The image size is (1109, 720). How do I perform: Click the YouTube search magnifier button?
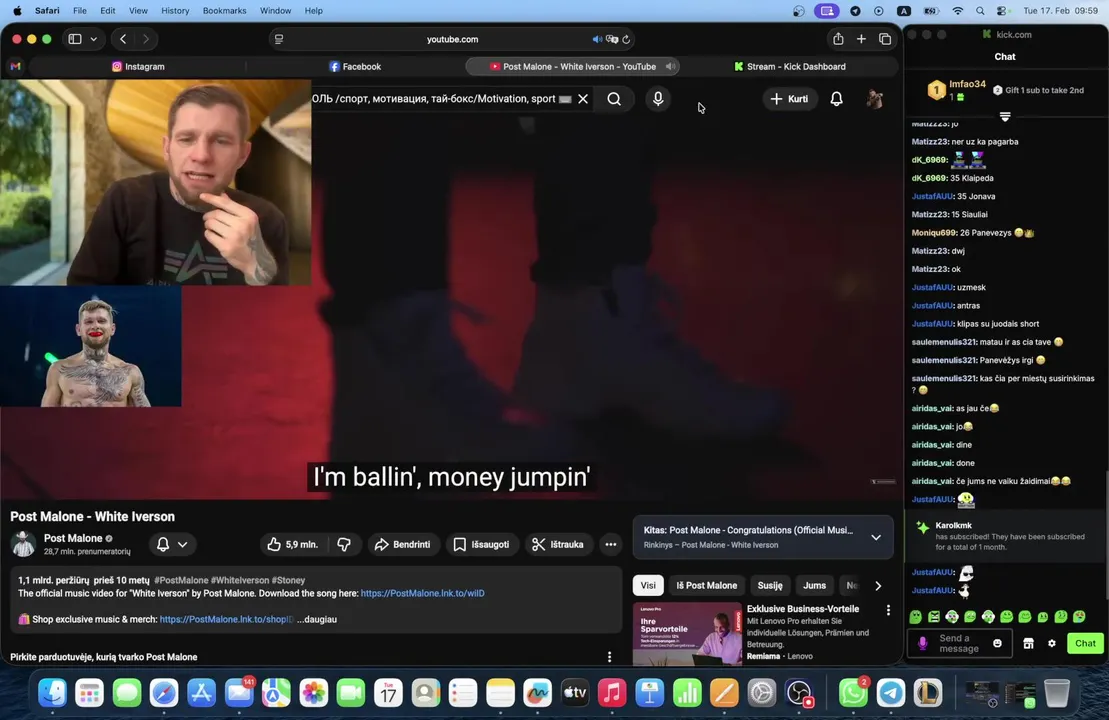coord(614,99)
